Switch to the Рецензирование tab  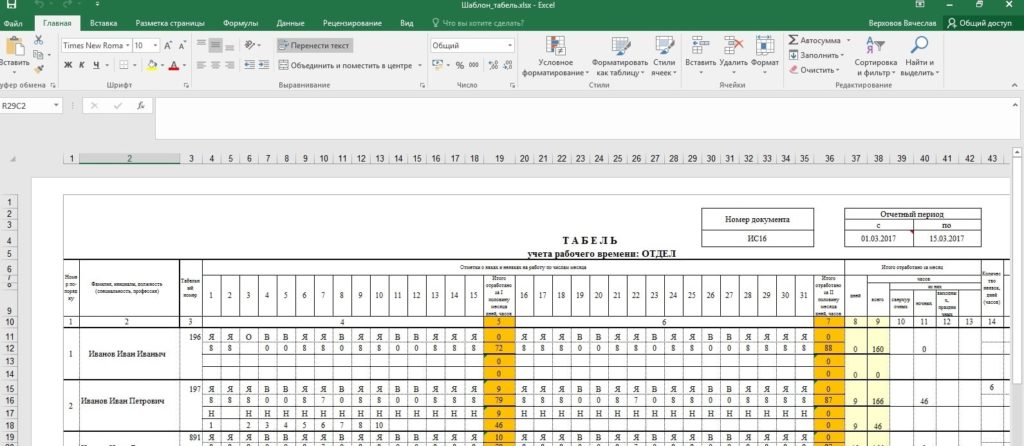click(x=352, y=24)
